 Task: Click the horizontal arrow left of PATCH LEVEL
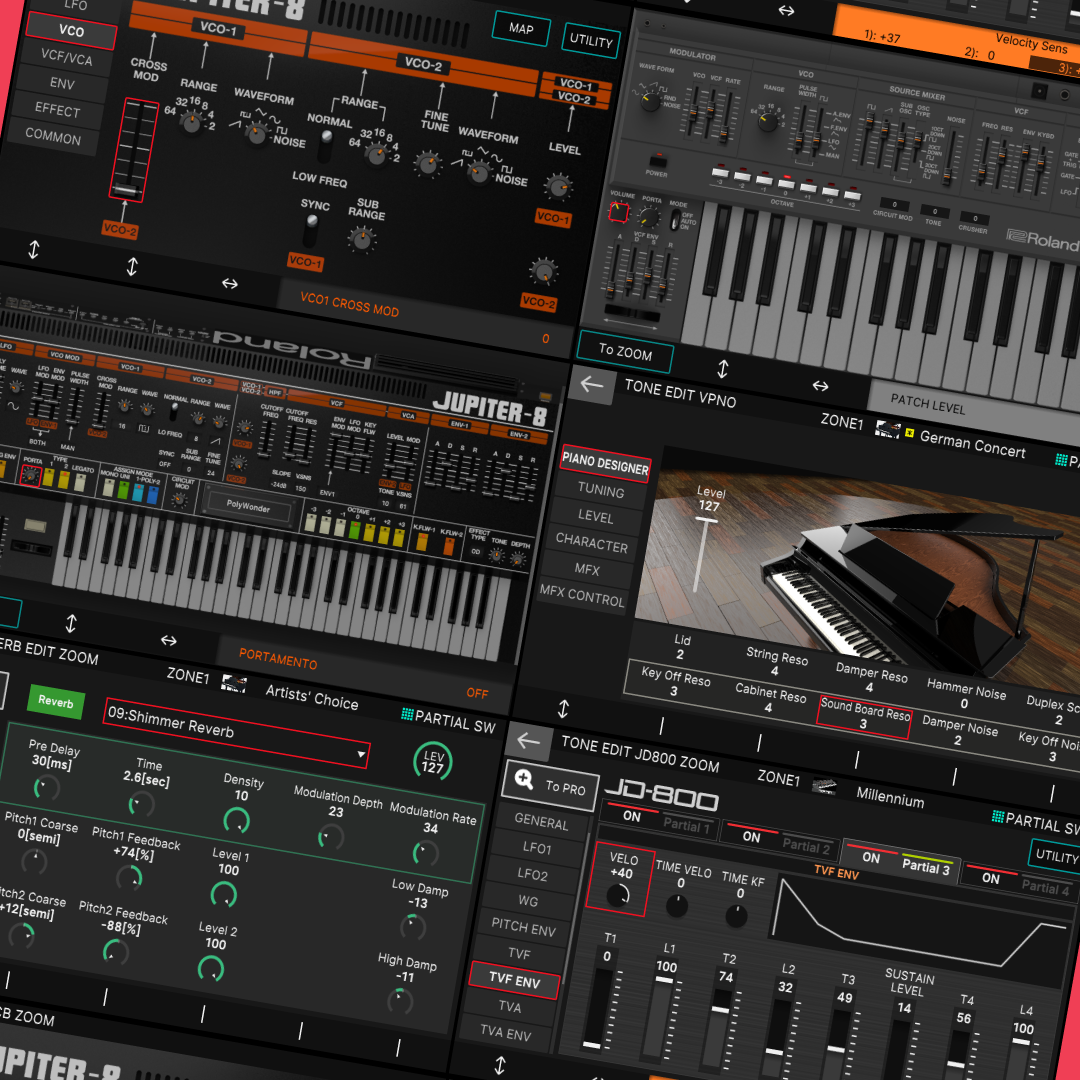point(820,386)
